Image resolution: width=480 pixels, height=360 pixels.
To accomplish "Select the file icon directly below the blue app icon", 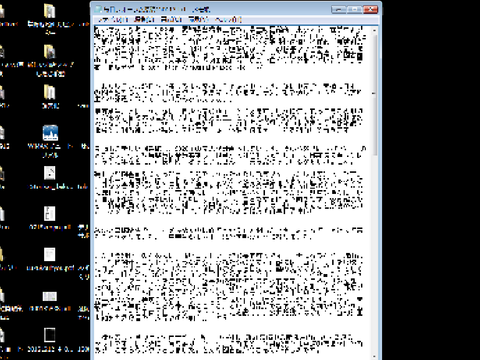I will 50,173.
